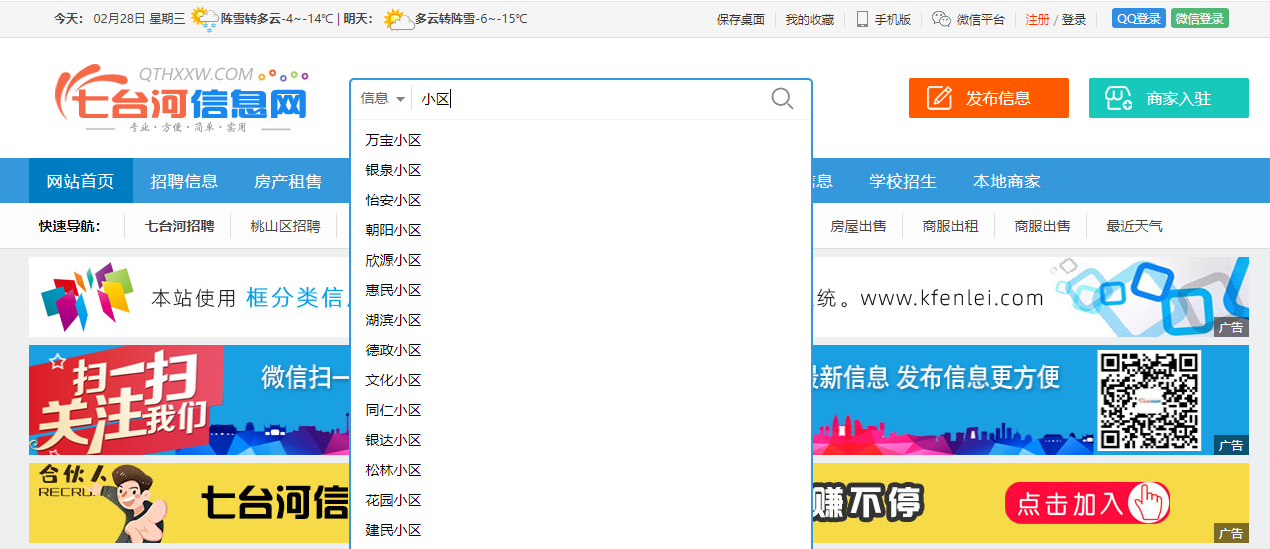Click the mobile phone icon for 手机版
Image resolution: width=1270 pixels, height=549 pixels.
click(x=862, y=19)
